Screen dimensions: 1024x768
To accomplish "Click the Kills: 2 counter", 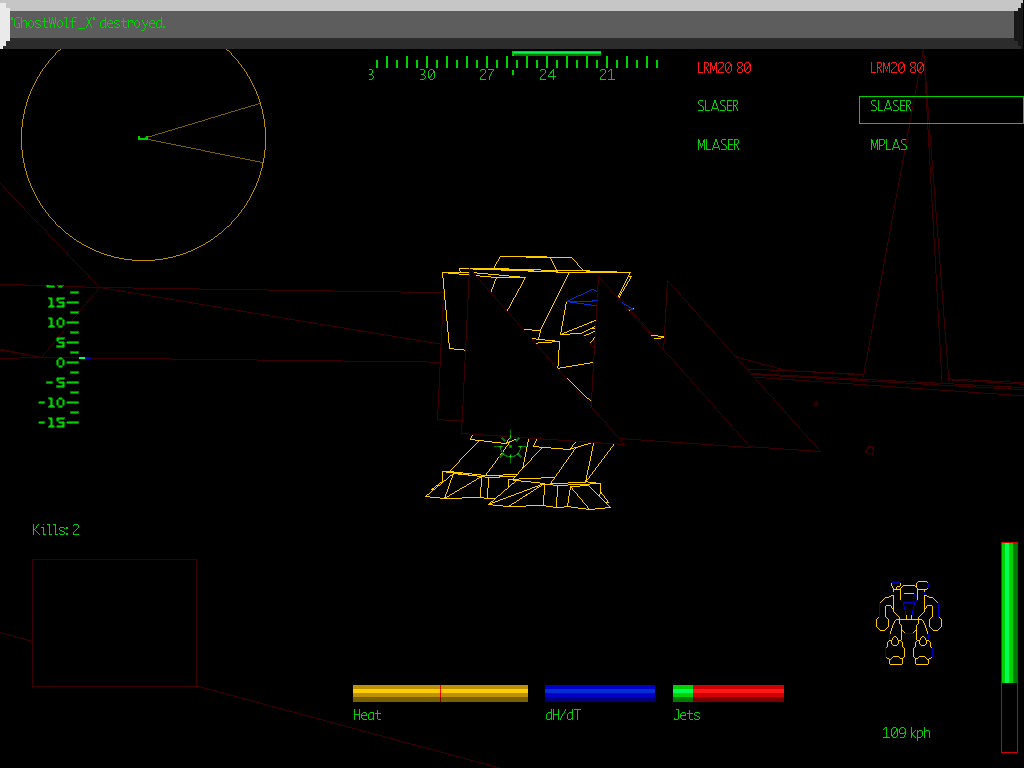I will coord(56,530).
